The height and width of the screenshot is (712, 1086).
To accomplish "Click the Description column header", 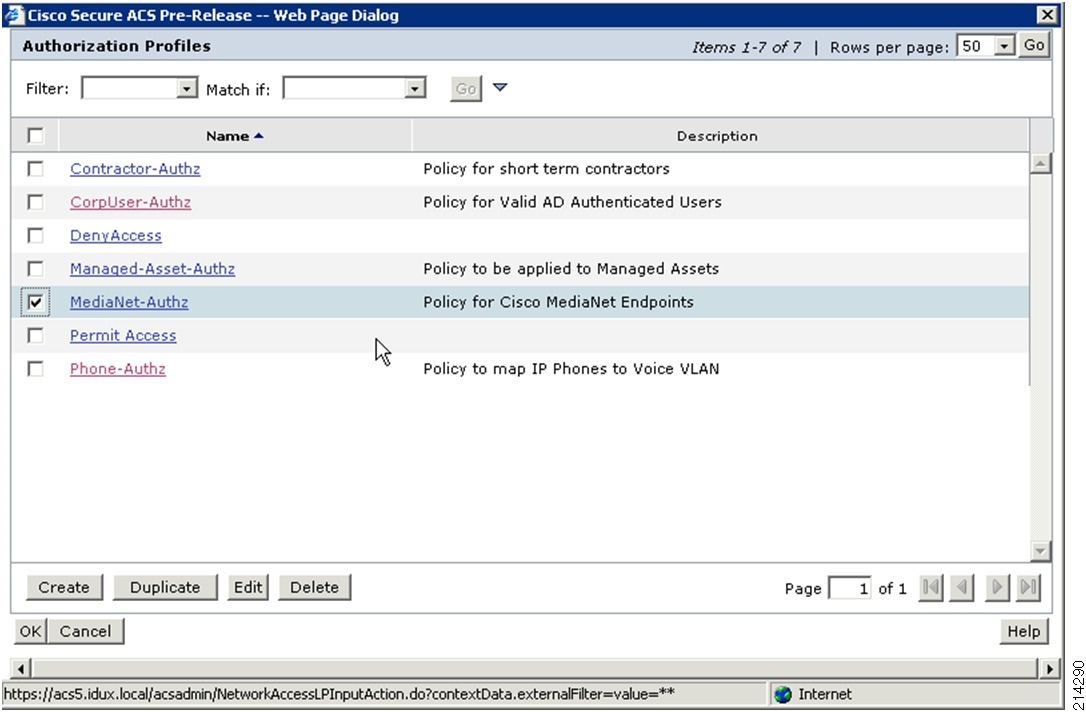I will (x=717, y=136).
